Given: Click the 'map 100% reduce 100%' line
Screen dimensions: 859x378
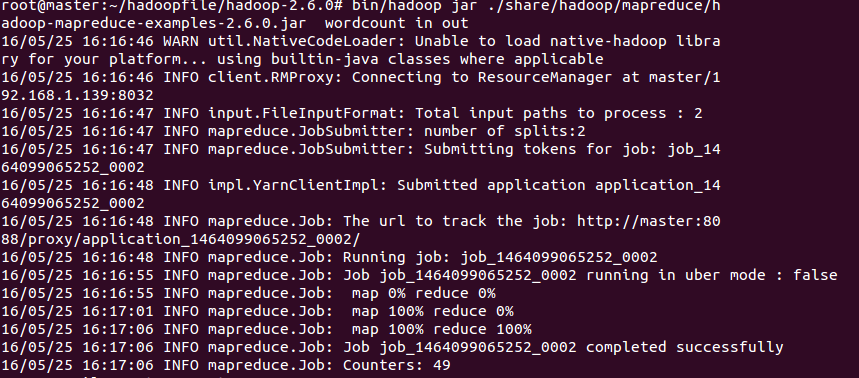Looking at the screenshot, I should [x=442, y=329].
